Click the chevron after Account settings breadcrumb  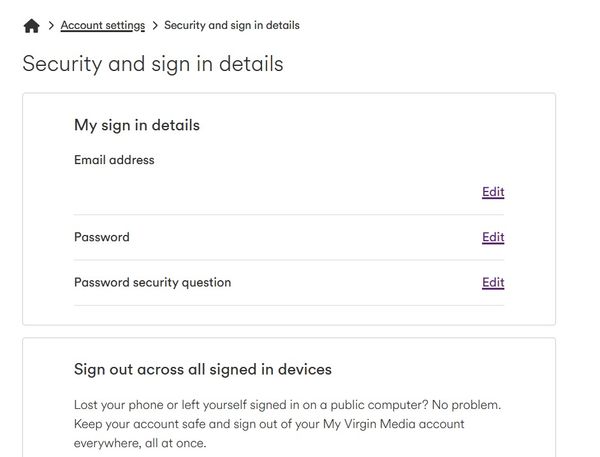click(x=155, y=26)
